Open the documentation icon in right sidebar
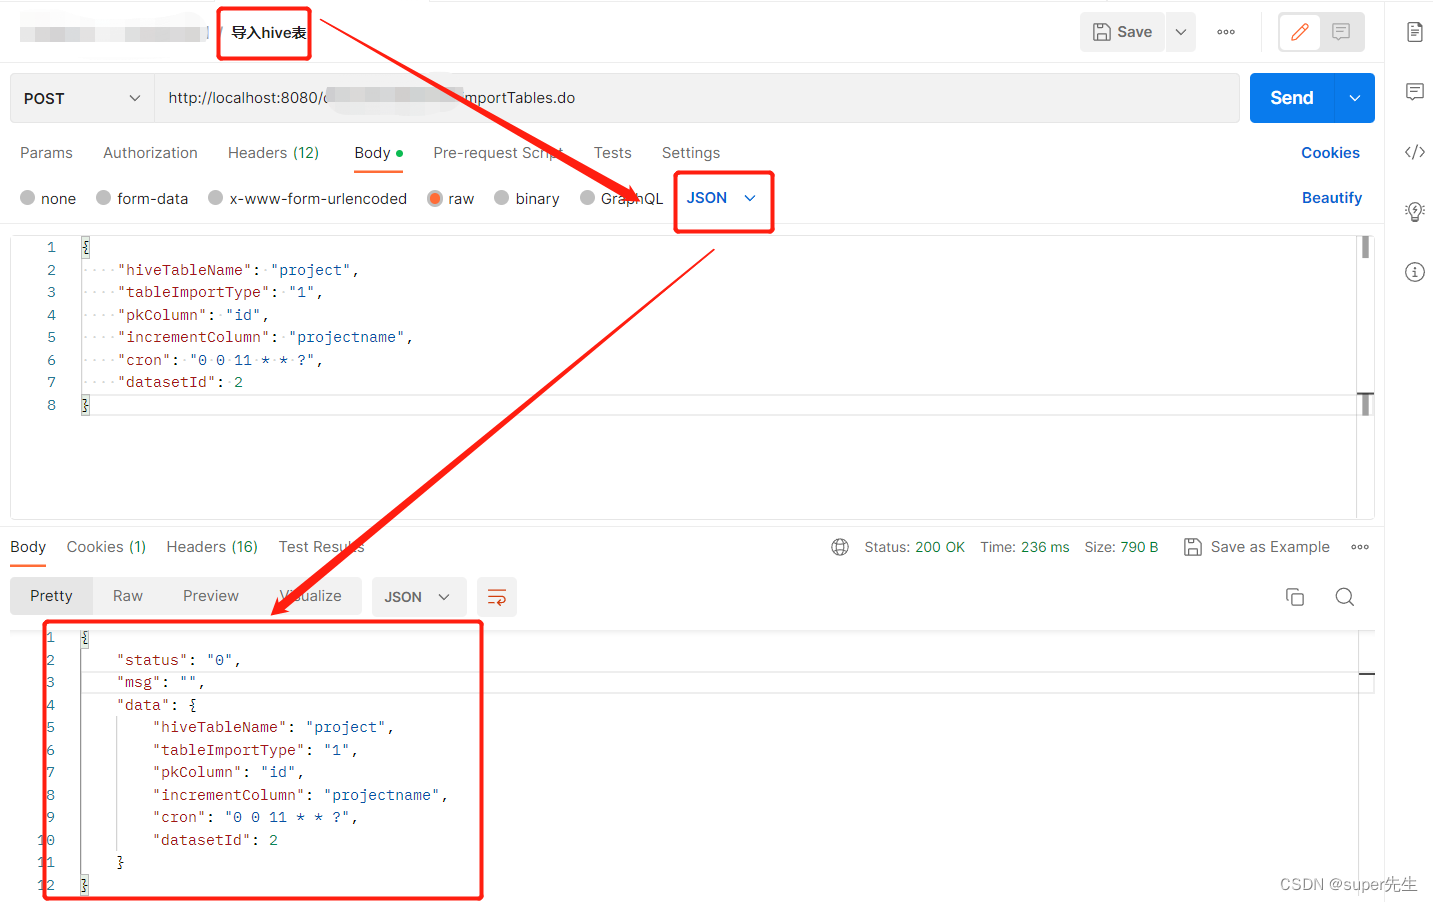The image size is (1433, 902). click(x=1415, y=32)
